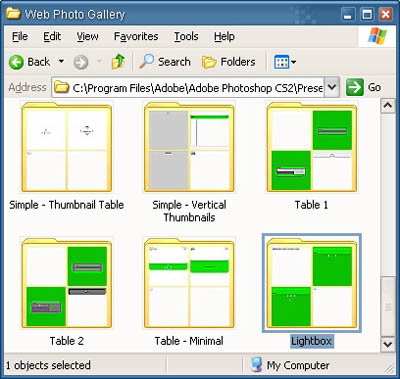This screenshot has height=379, width=400.
Task: Maximize the Web Photo Gallery window
Action: click(x=367, y=14)
